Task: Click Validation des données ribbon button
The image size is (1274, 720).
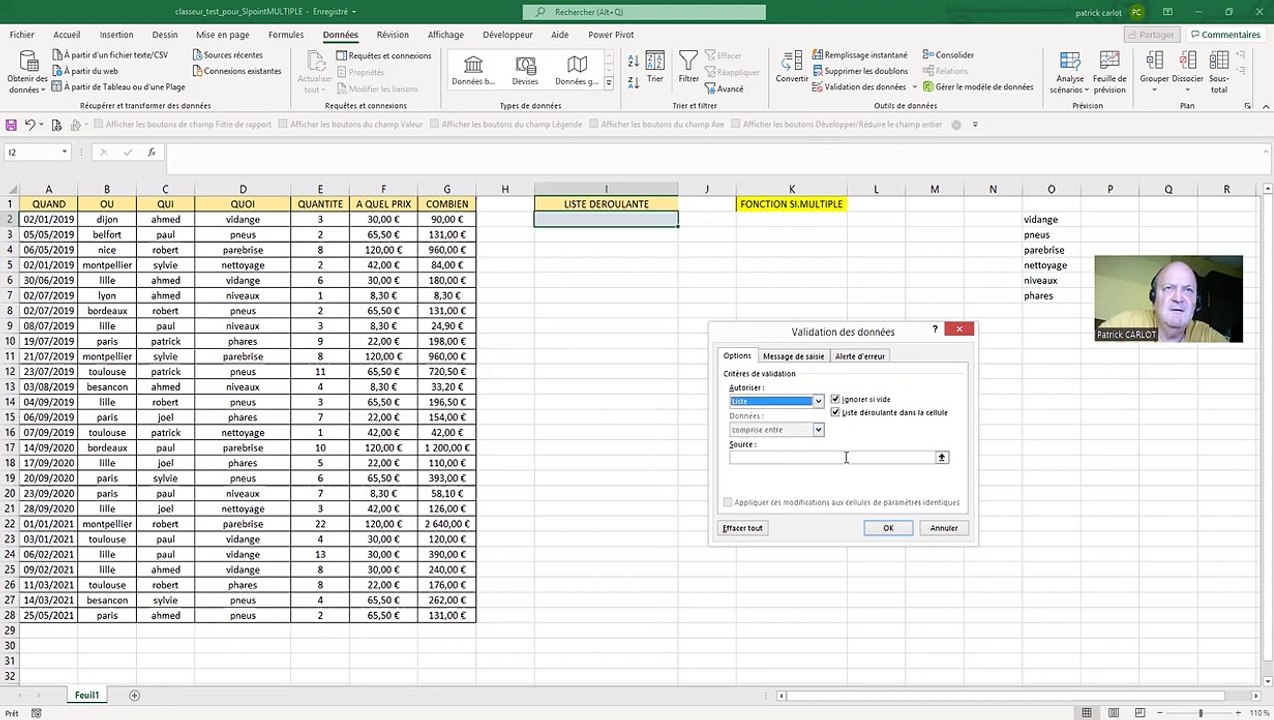Action: (x=858, y=87)
